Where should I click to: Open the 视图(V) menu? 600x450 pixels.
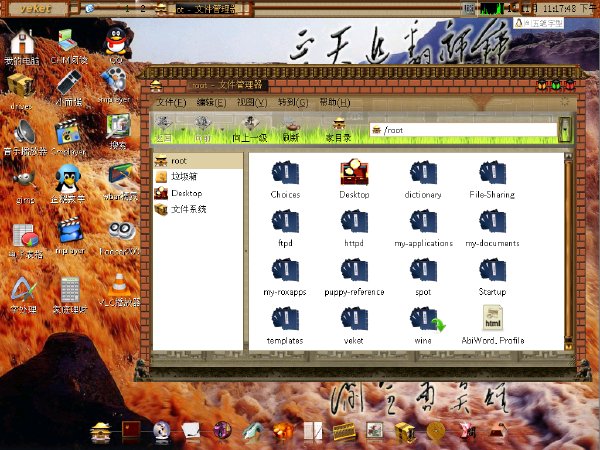[x=252, y=103]
